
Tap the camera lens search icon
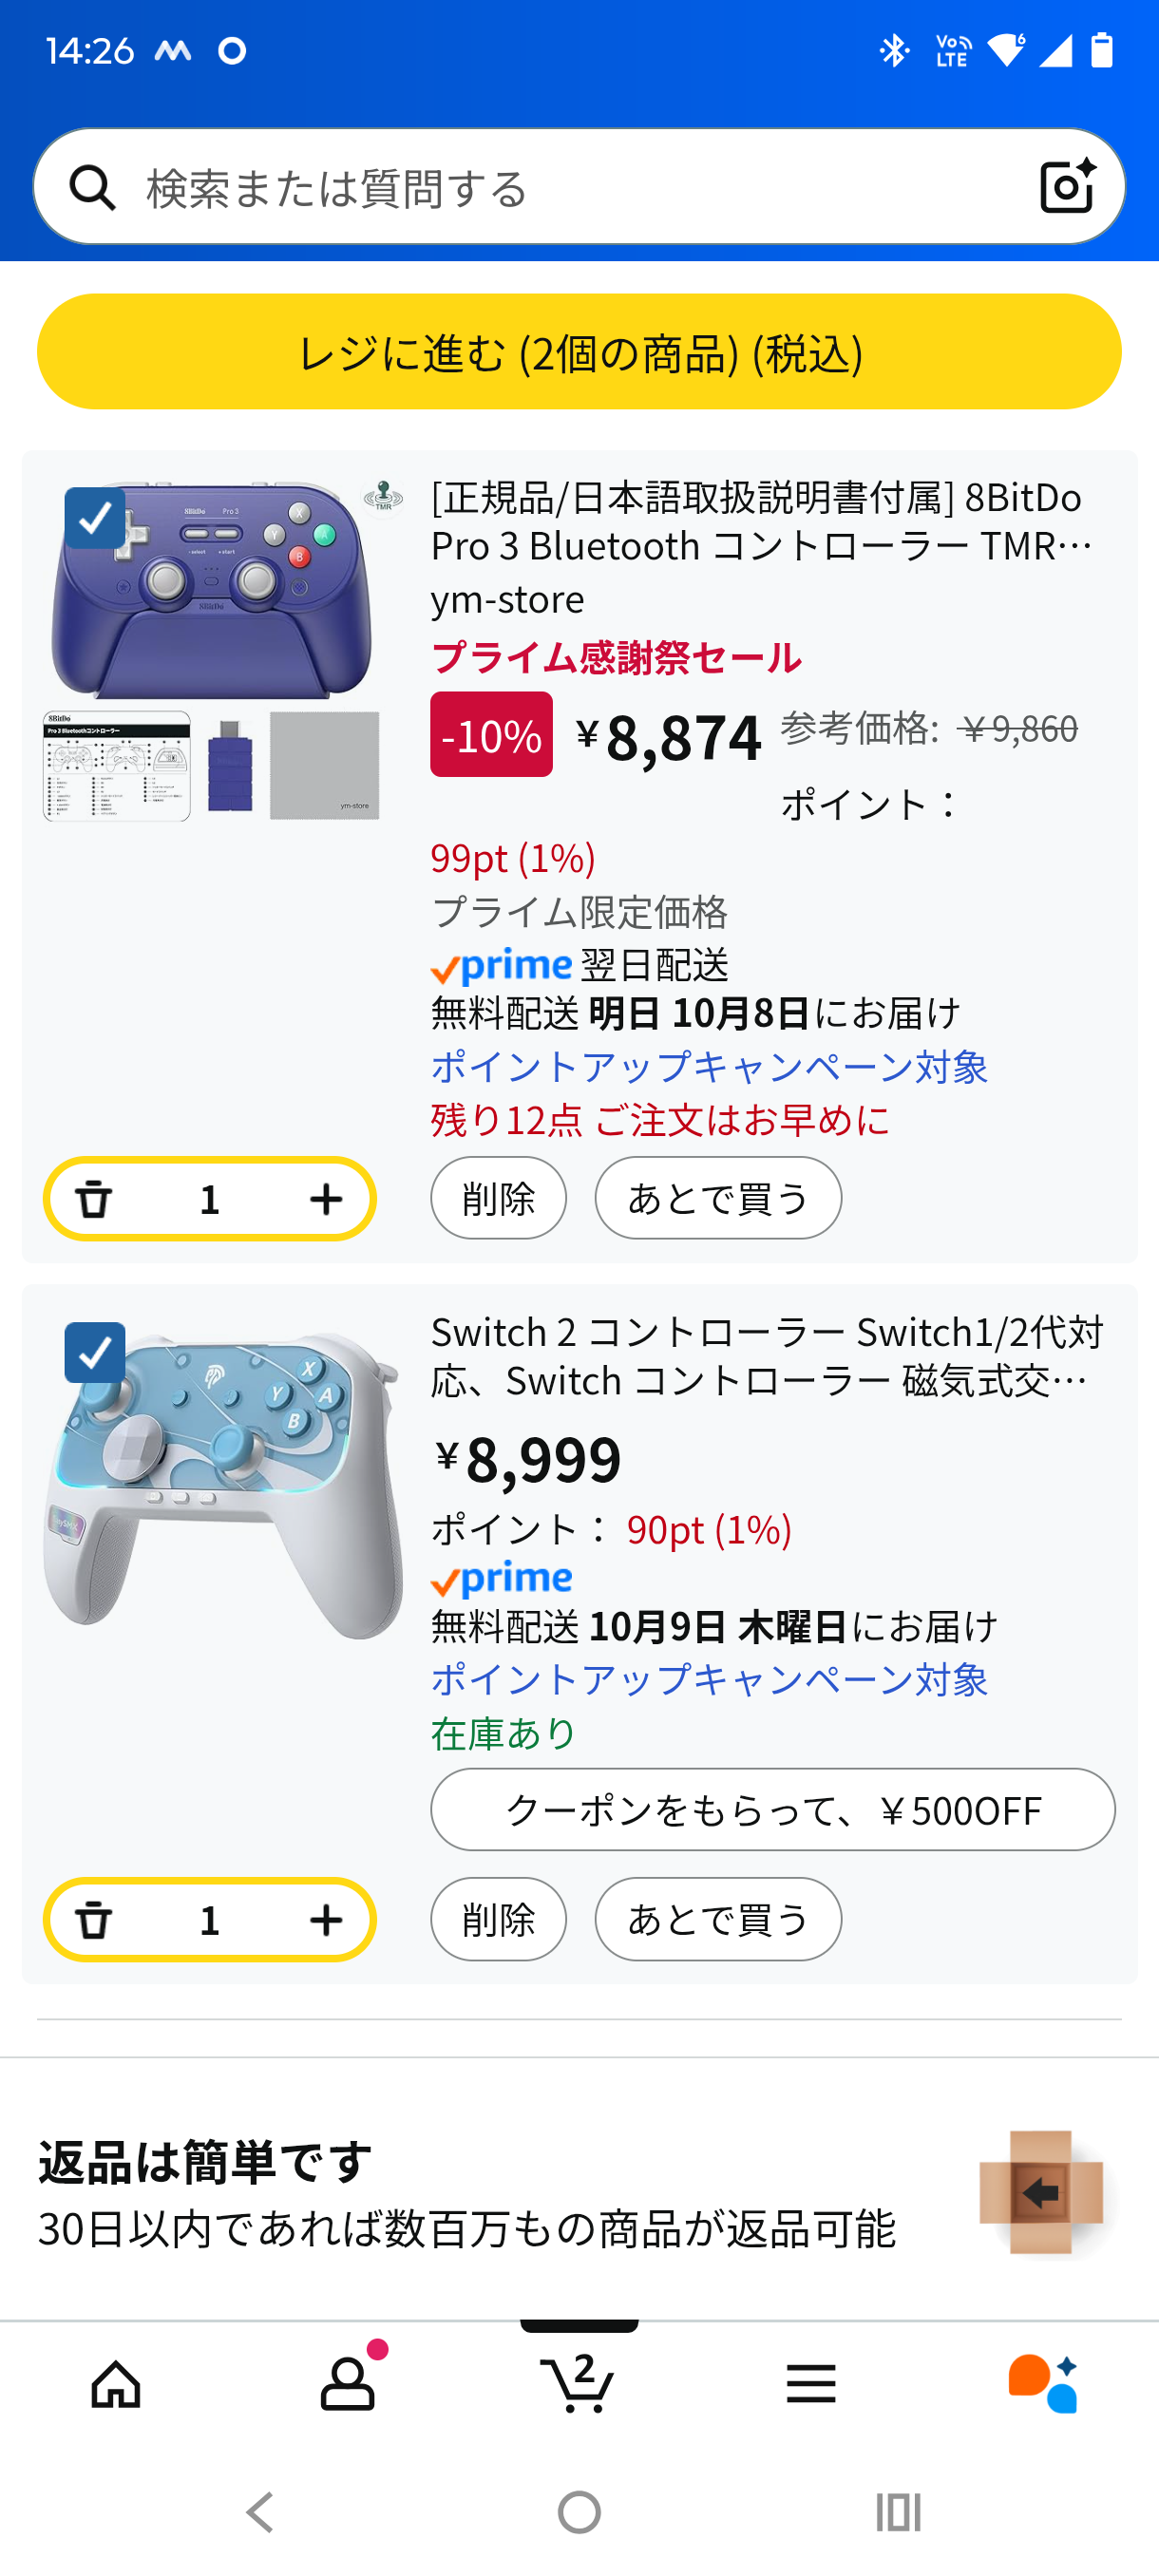coord(1066,187)
